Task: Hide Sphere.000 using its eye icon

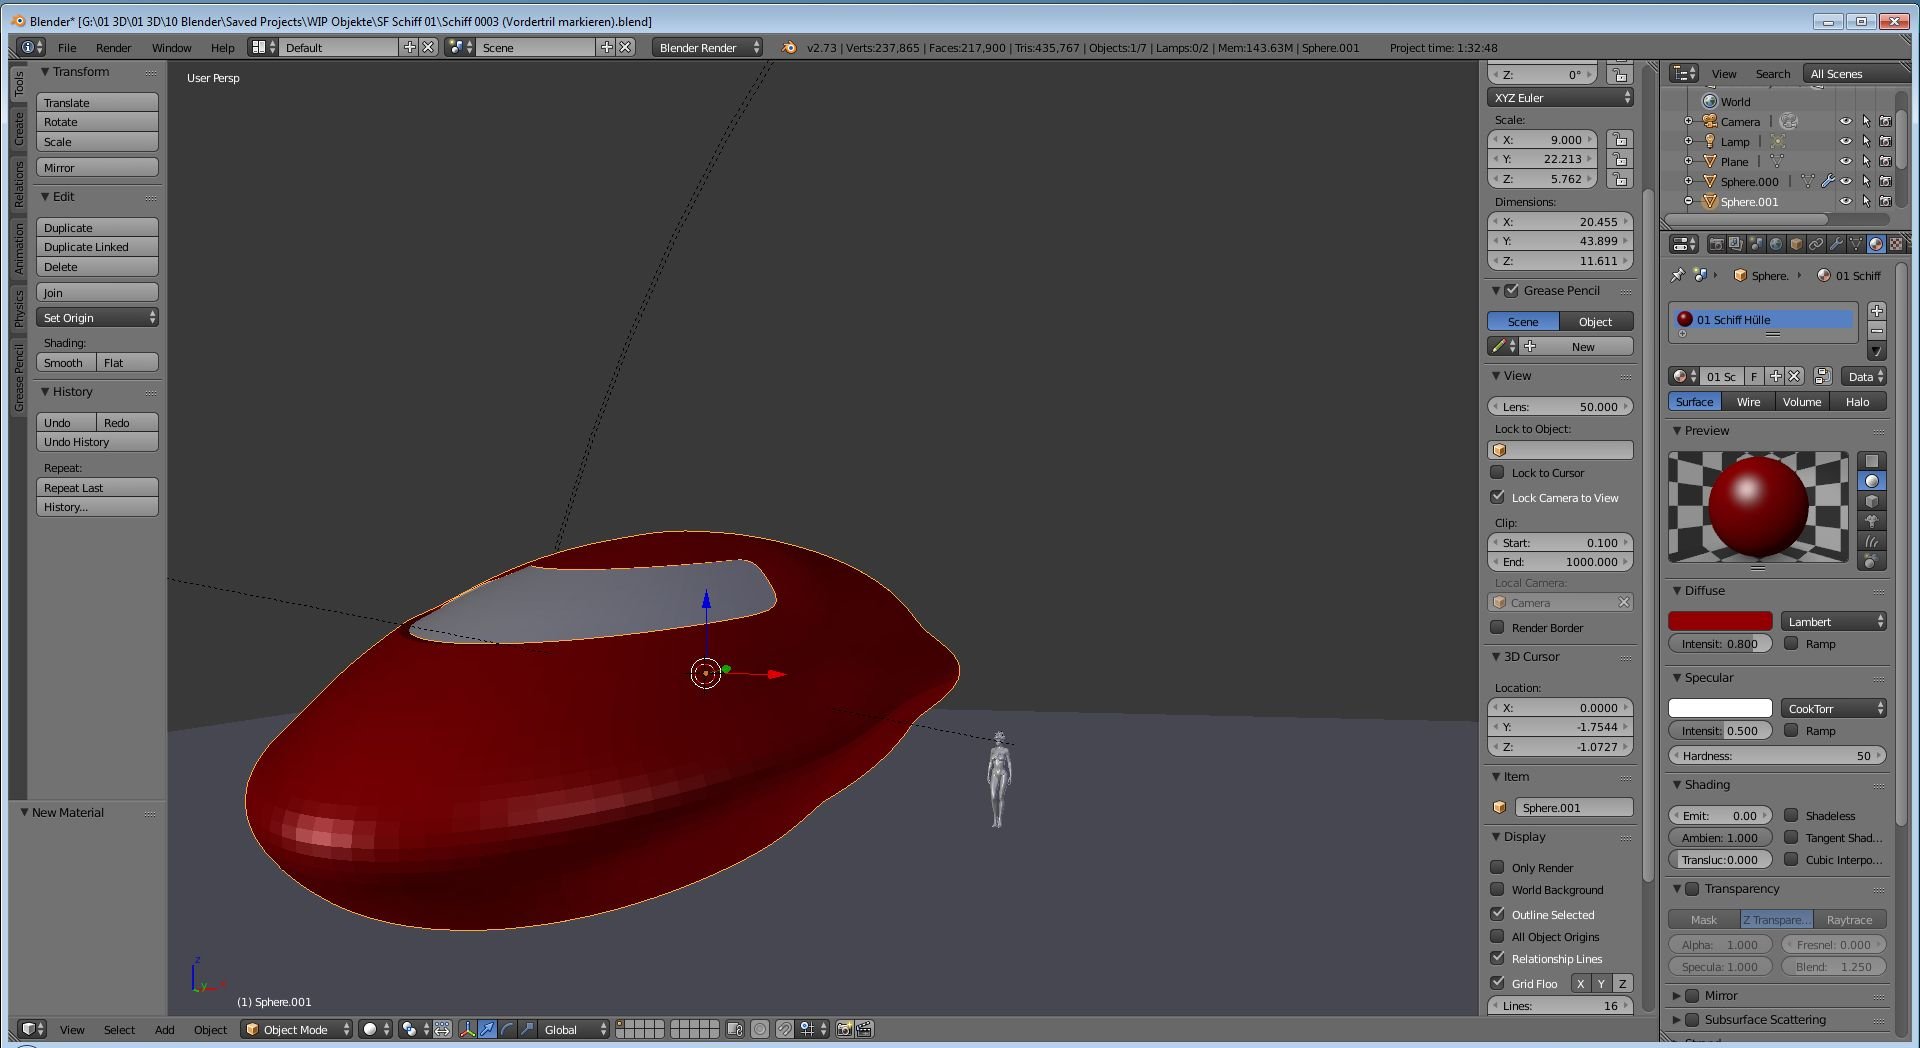Action: [1846, 181]
